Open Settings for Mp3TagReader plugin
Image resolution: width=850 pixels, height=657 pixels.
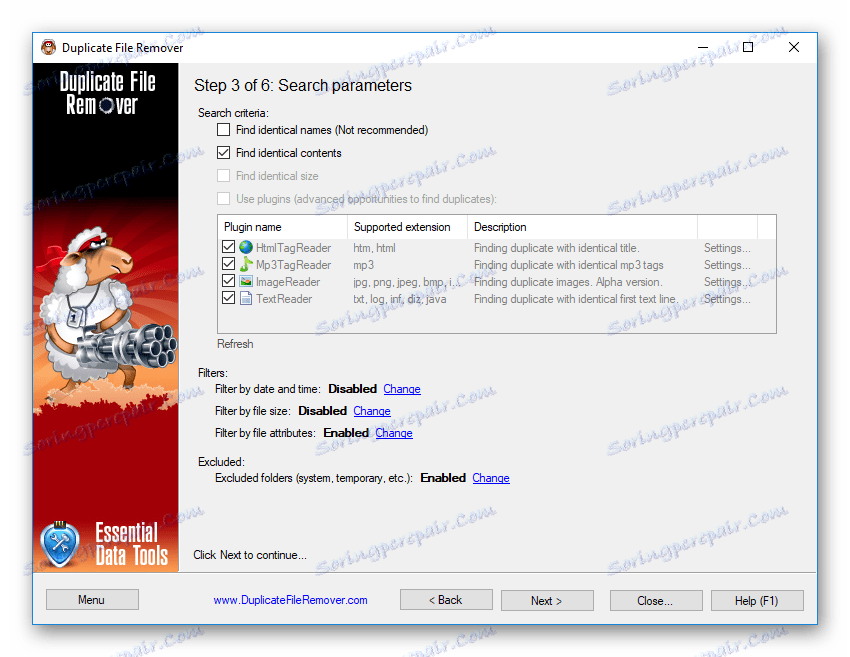click(x=727, y=265)
